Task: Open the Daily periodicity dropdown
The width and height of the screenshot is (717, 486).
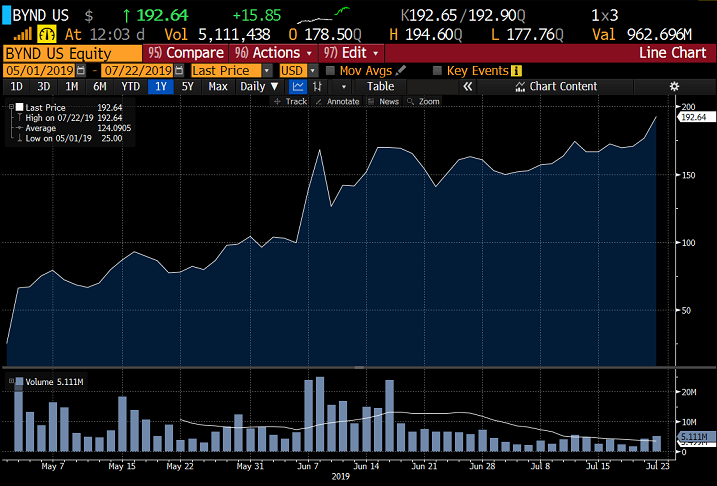Action: click(259, 86)
